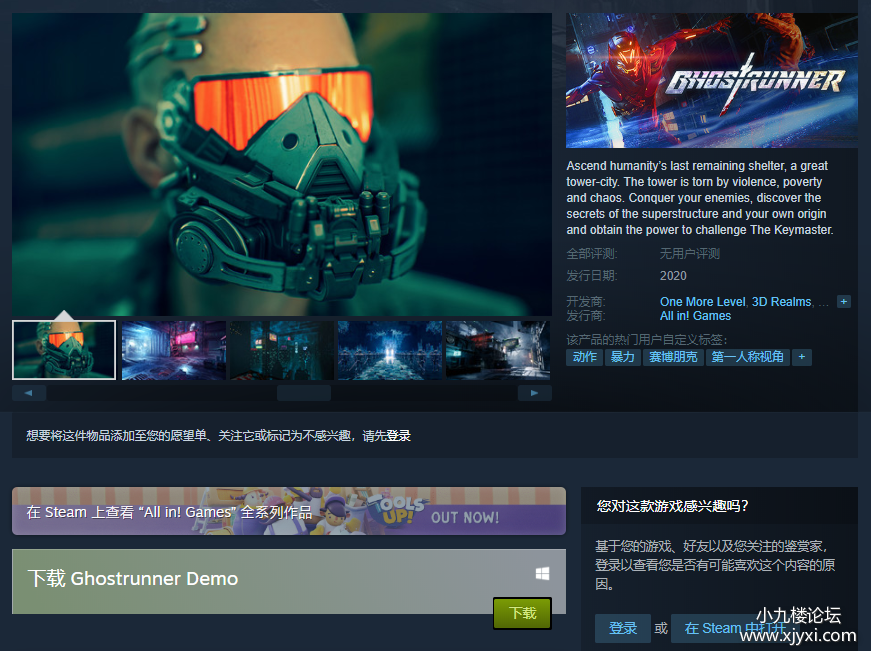The image size is (871, 651).
Task: Click the 登录 button in the interest panel
Action: [x=623, y=628]
